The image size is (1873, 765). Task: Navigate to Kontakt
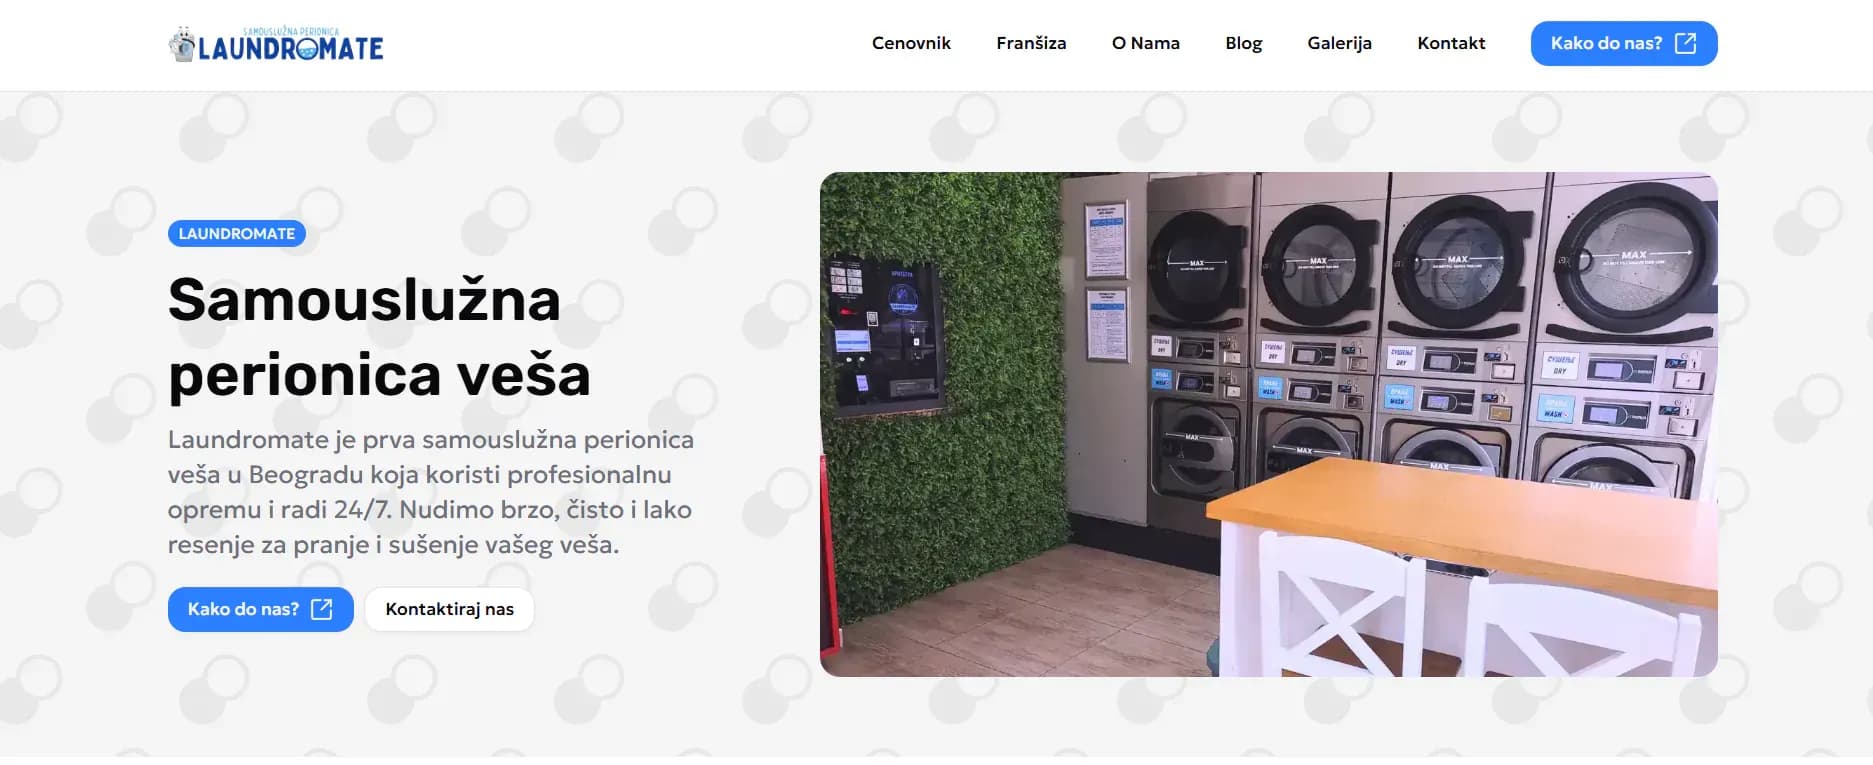[1451, 43]
